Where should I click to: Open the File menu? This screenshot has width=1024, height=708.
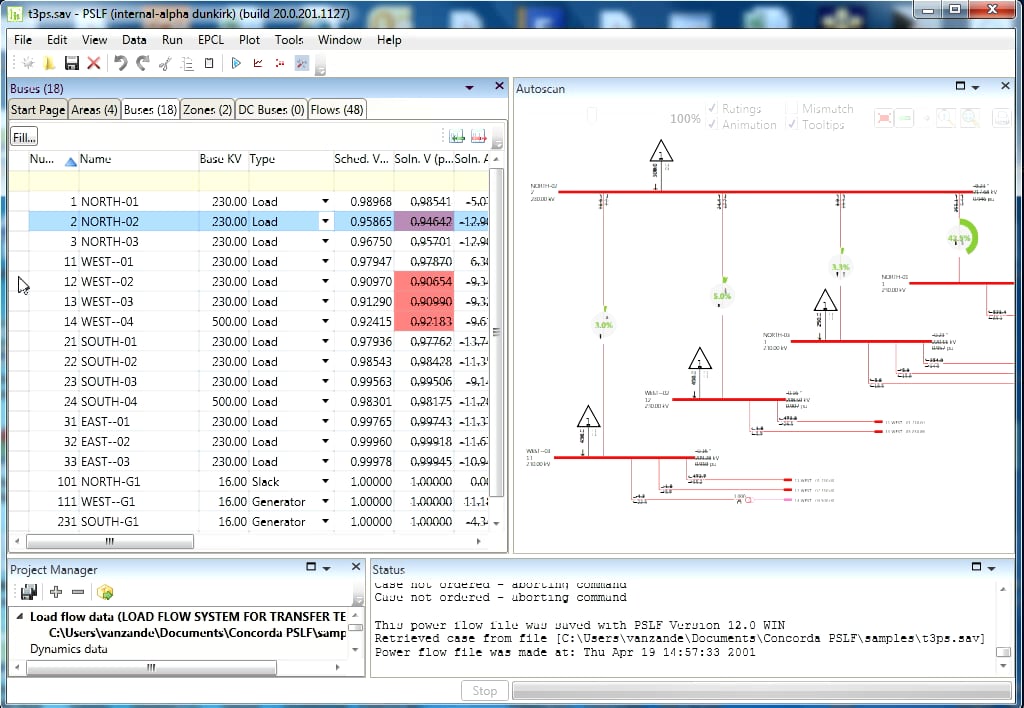(23, 40)
